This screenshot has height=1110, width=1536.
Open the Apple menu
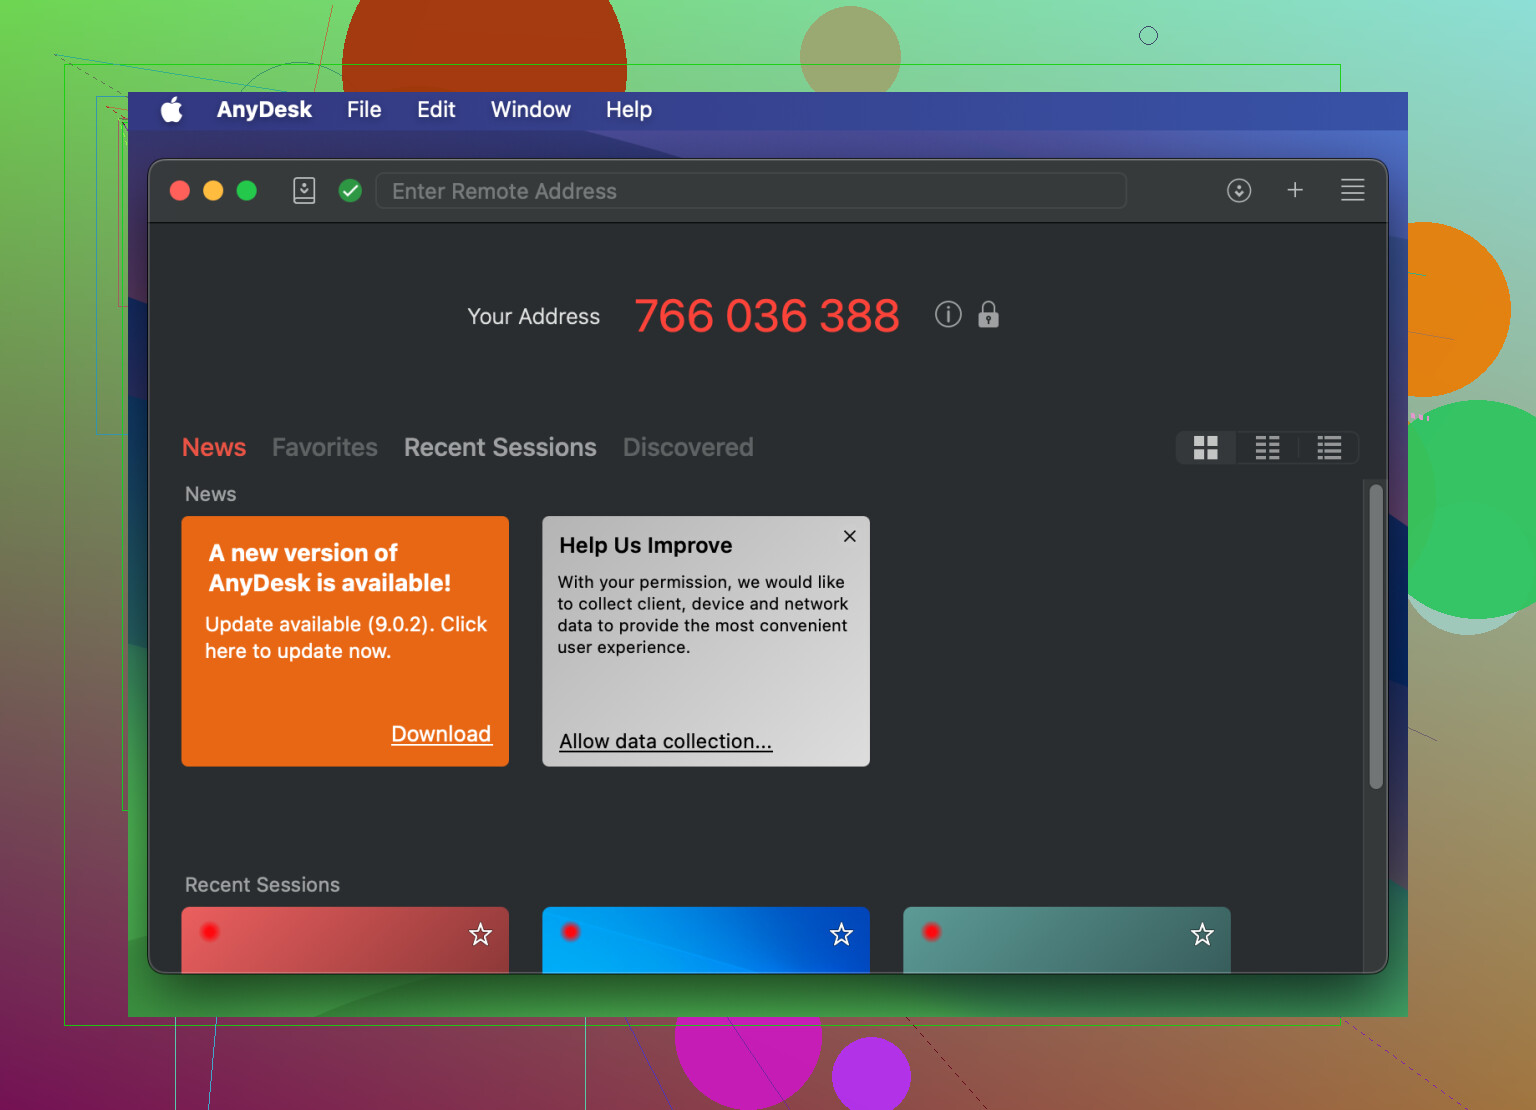pos(172,110)
